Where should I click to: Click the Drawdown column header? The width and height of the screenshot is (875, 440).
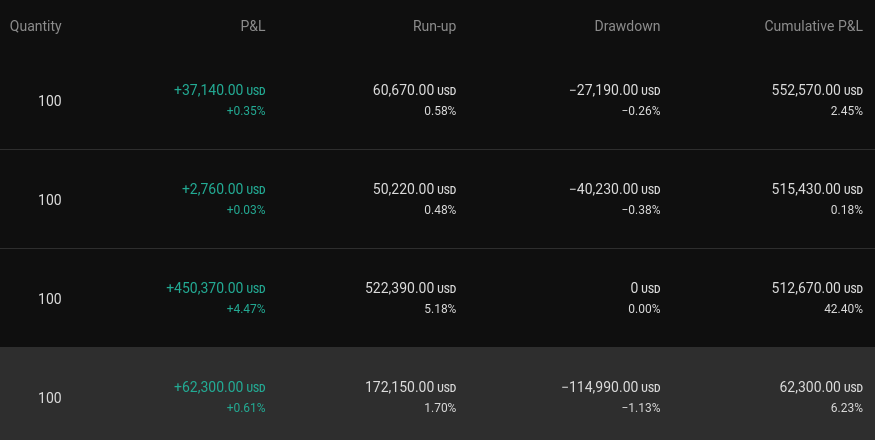pyautogui.click(x=627, y=26)
